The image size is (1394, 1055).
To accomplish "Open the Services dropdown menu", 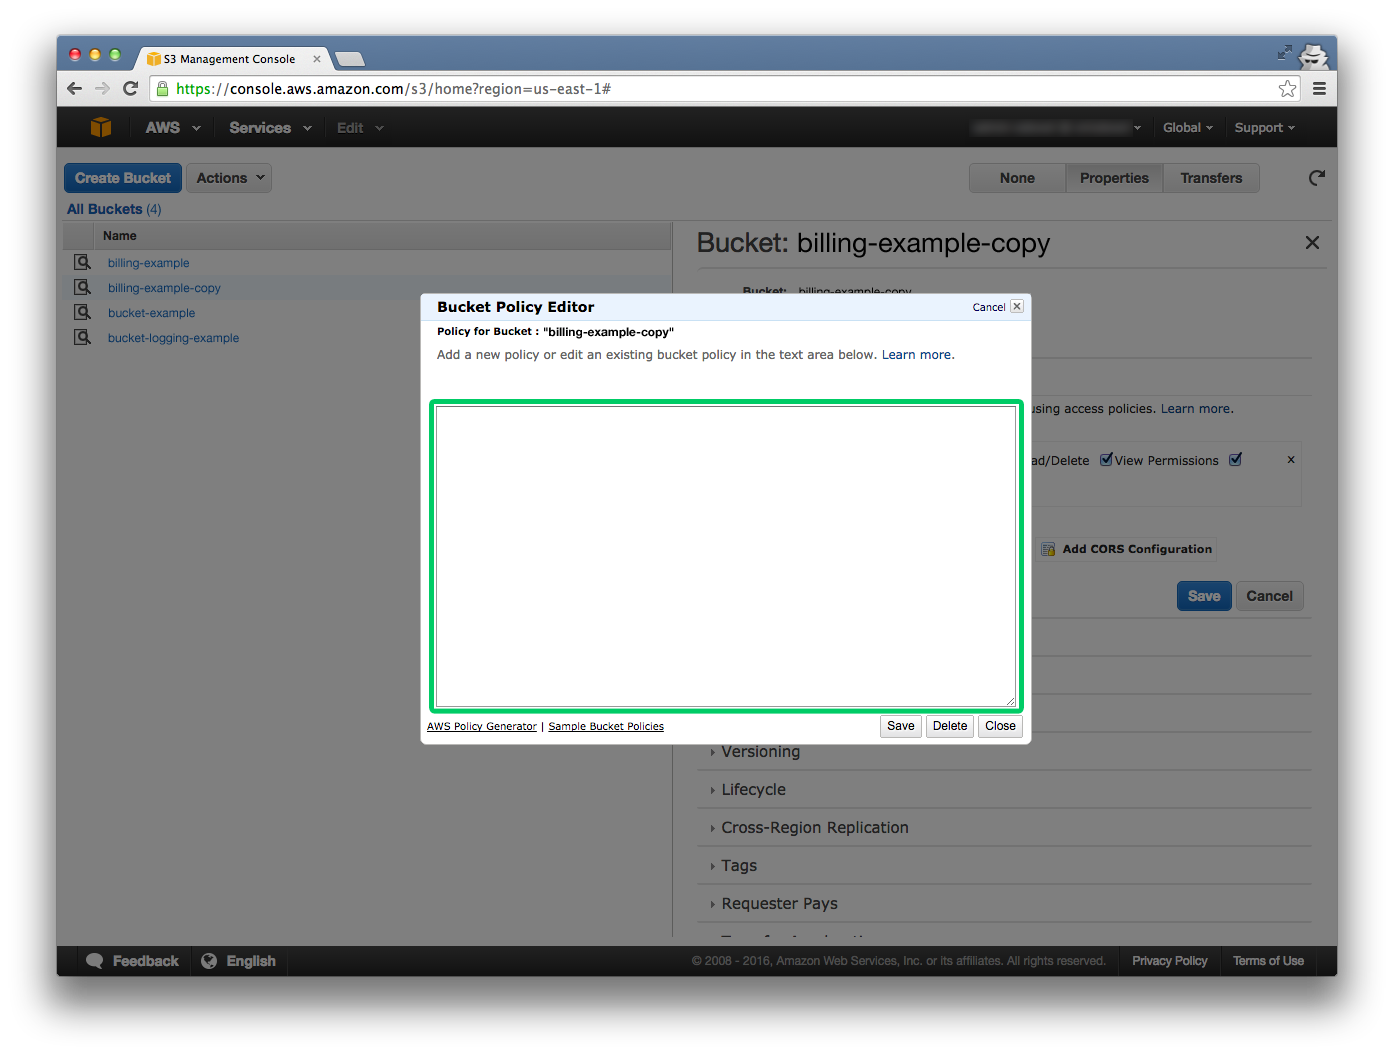I will (270, 128).
